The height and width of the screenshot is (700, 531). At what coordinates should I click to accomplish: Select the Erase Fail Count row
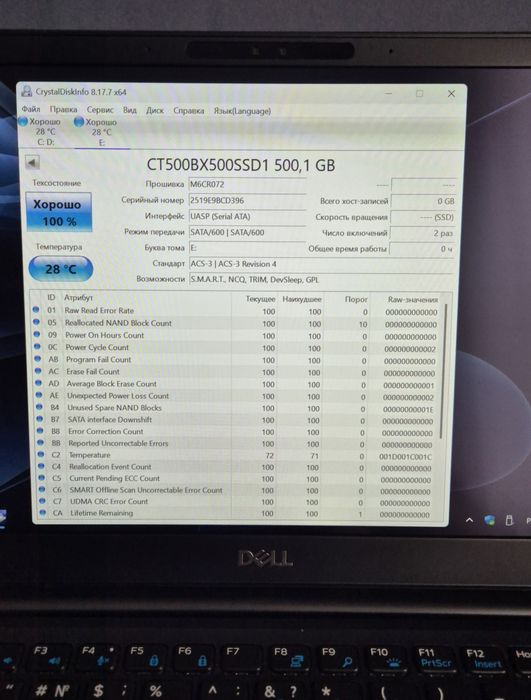pos(237,372)
